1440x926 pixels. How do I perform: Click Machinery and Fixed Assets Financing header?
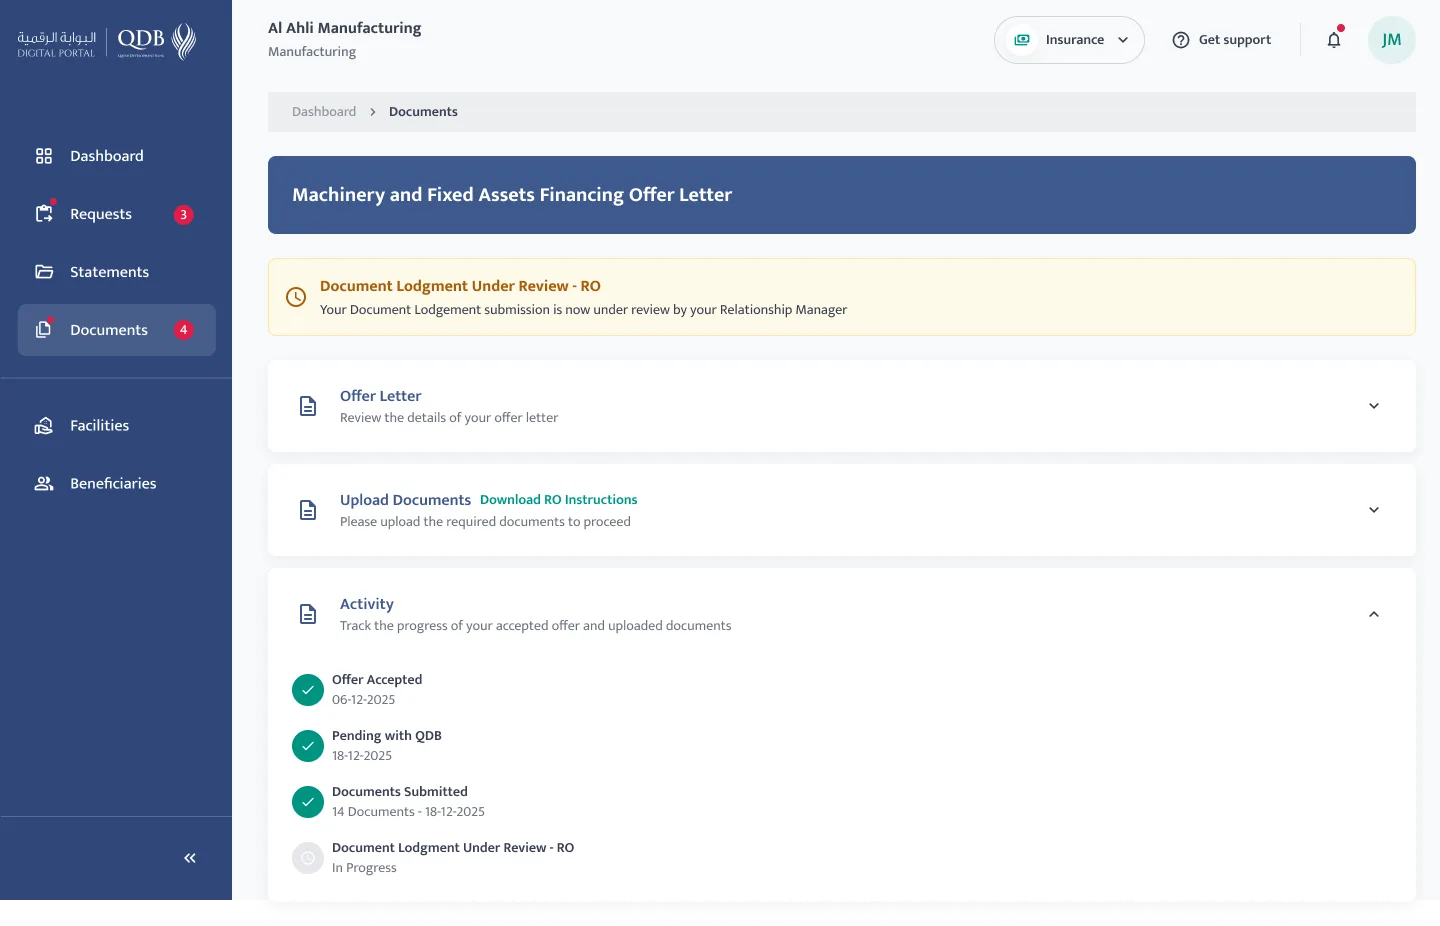(x=512, y=195)
